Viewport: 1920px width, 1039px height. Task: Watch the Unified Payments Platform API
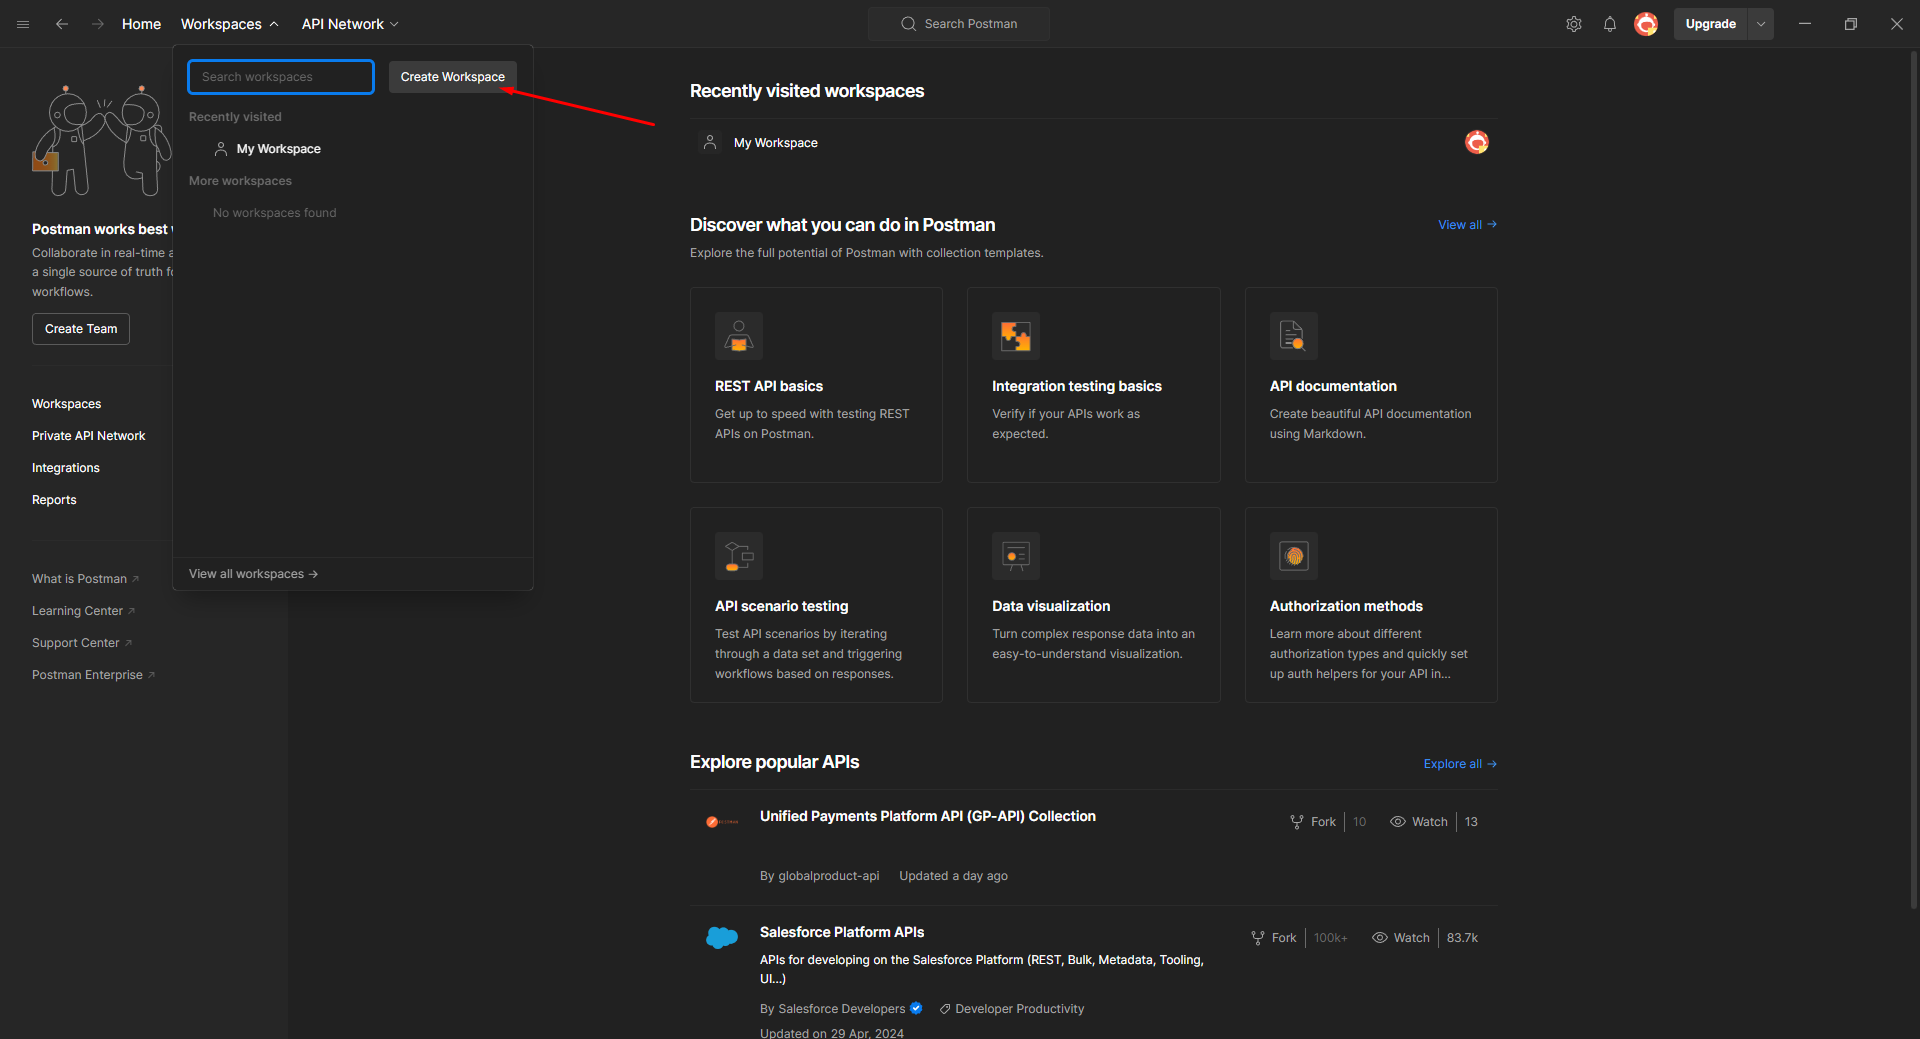point(1419,822)
